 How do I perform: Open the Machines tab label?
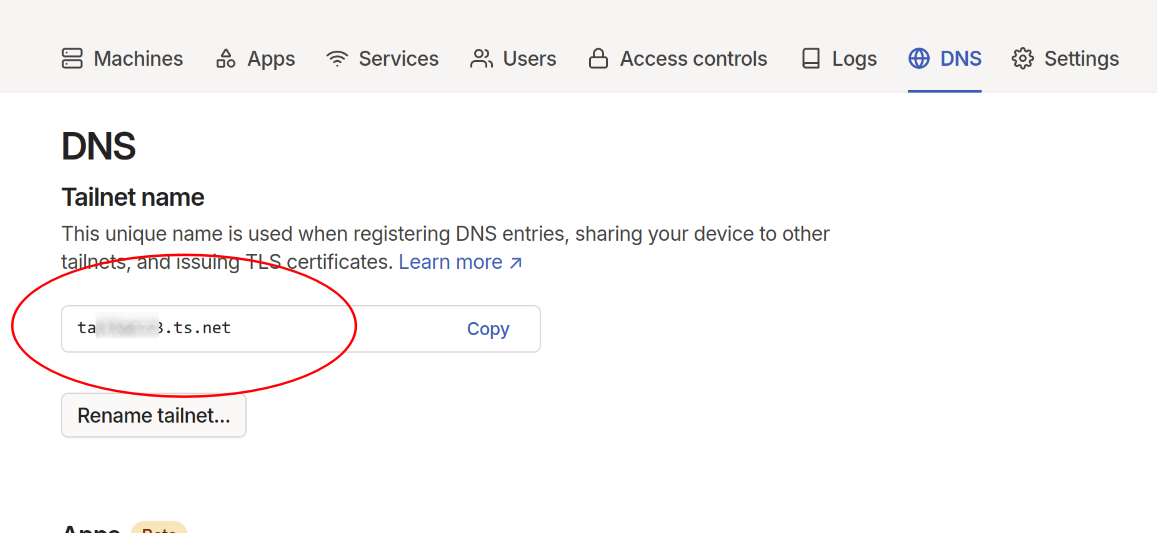coord(138,59)
